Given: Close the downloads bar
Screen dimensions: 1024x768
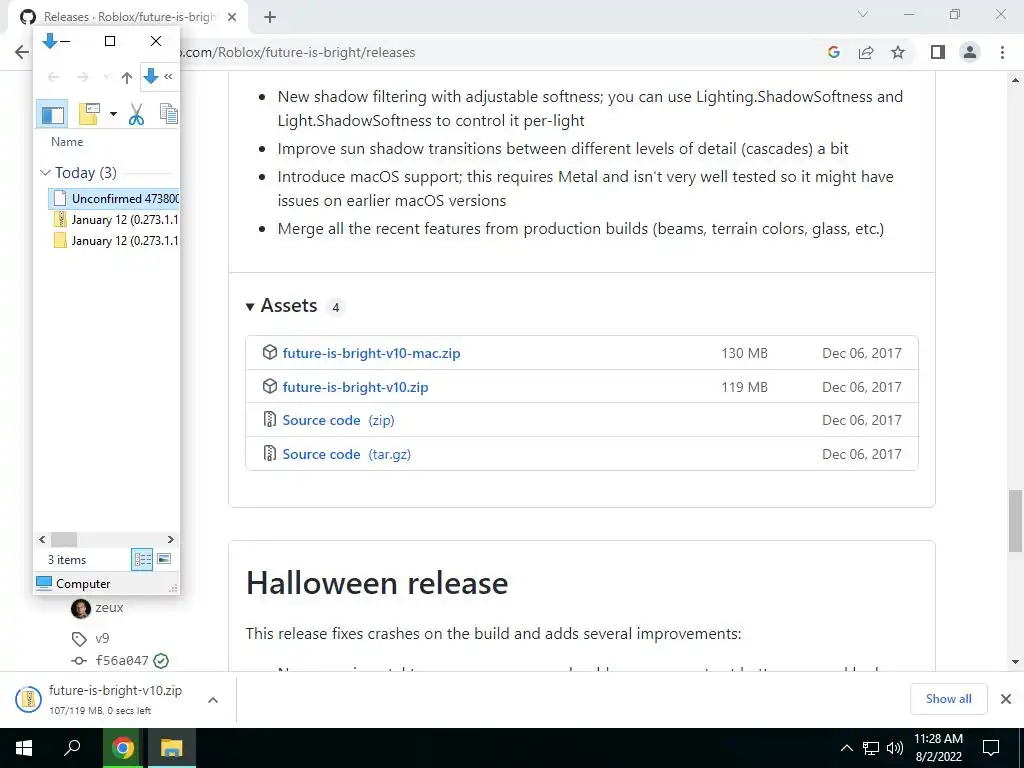Looking at the screenshot, I should tap(1006, 699).
